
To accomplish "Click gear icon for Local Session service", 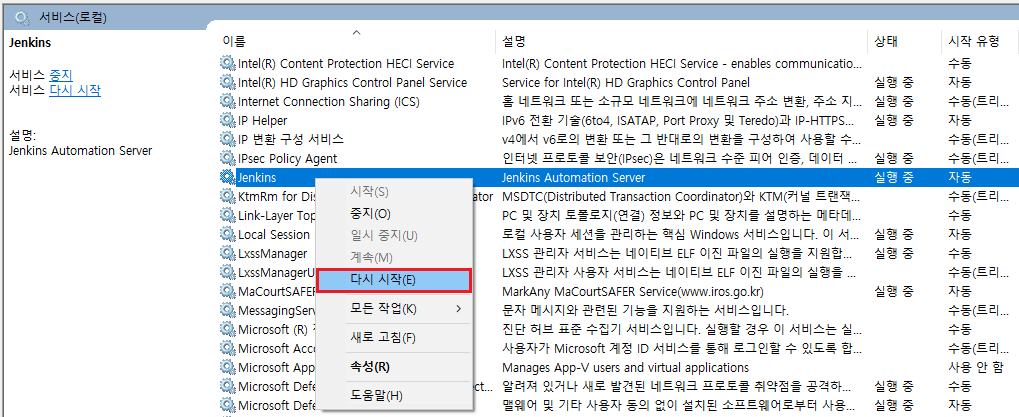I will tap(227, 234).
